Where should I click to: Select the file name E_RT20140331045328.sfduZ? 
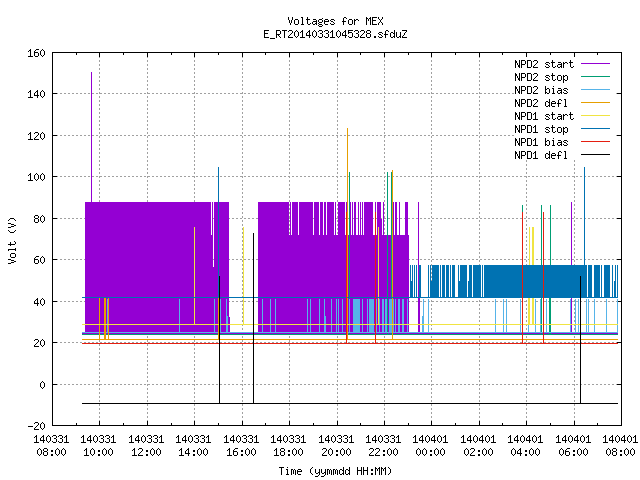pos(335,34)
